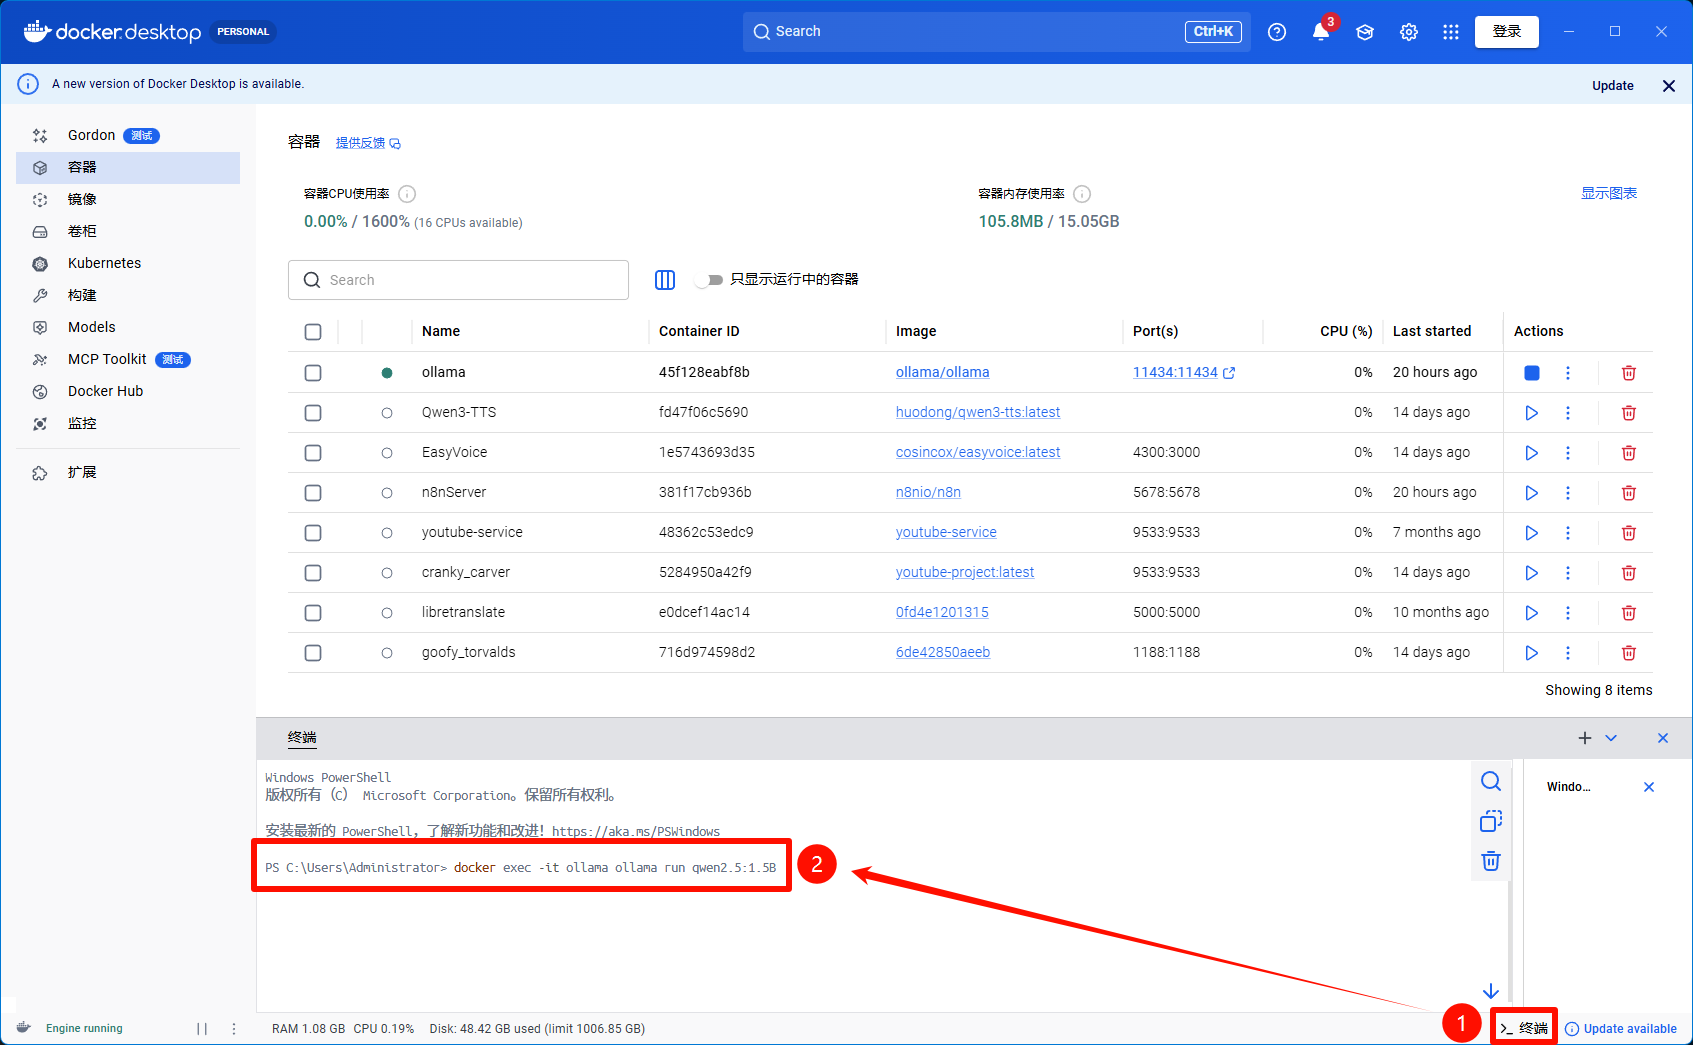Start the libretranslate container
The image size is (1693, 1045).
pyautogui.click(x=1531, y=613)
